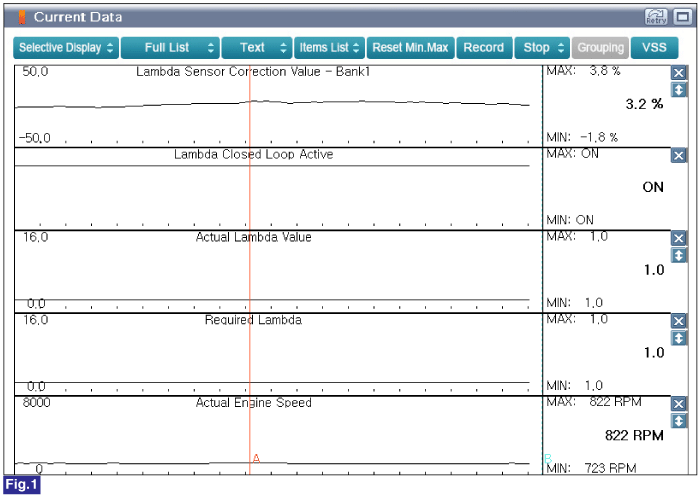The height and width of the screenshot is (497, 700).
Task: Click the 8000 axis label on engine speed
Action: 37,403
